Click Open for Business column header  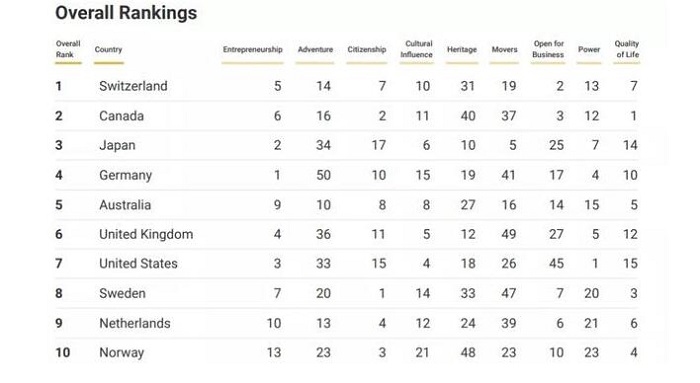click(548, 49)
